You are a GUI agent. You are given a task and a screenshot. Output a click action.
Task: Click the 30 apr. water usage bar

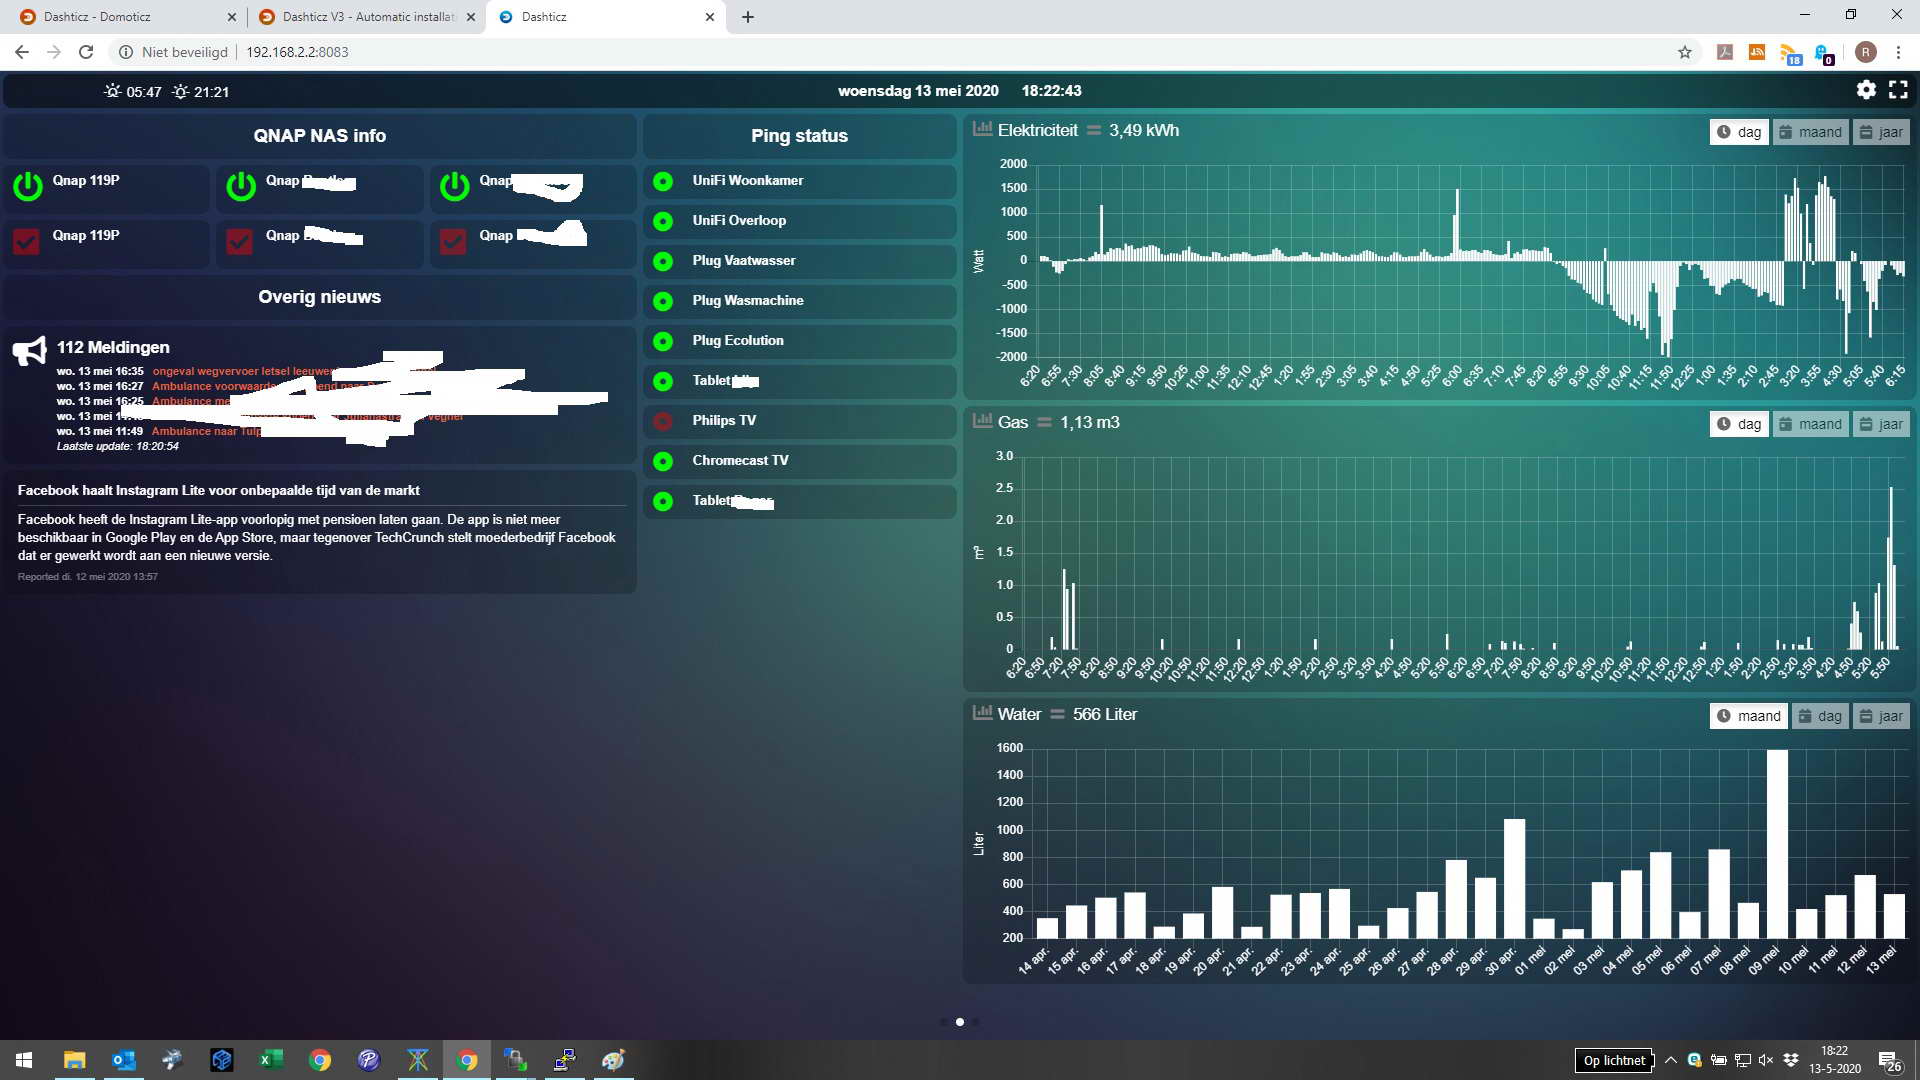pyautogui.click(x=1514, y=878)
